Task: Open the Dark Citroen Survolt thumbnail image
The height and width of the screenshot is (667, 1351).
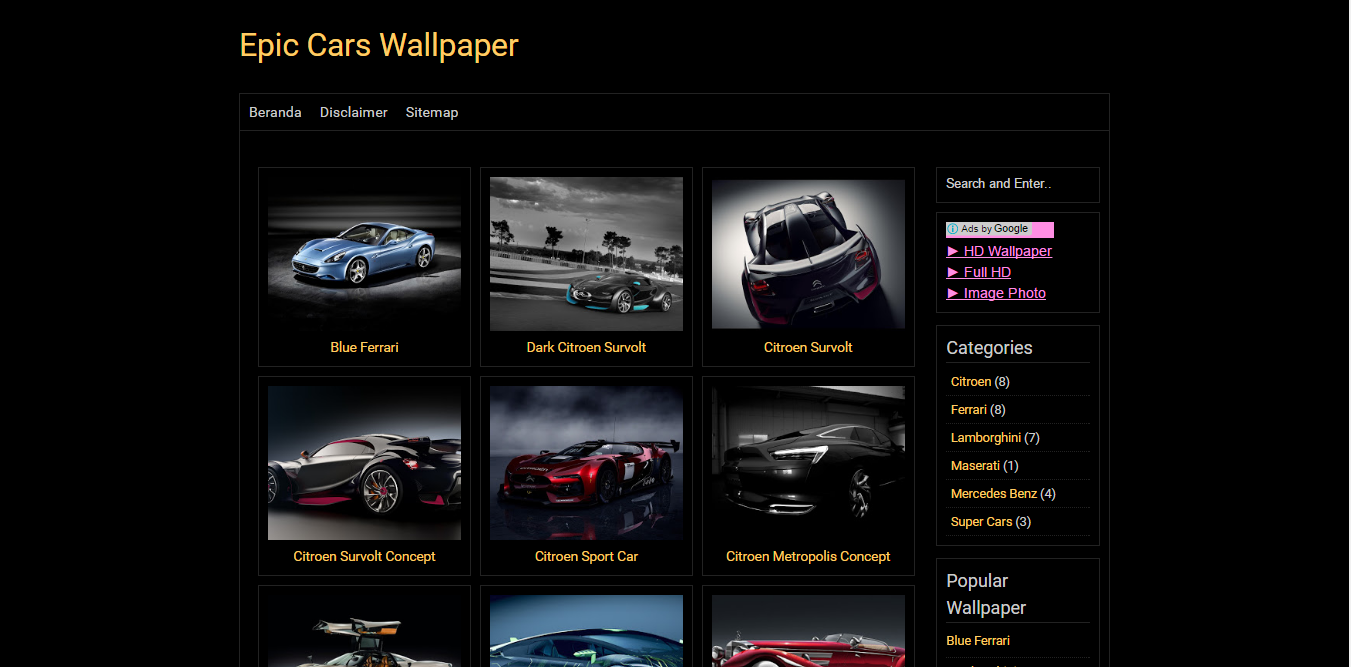Action: click(x=586, y=254)
